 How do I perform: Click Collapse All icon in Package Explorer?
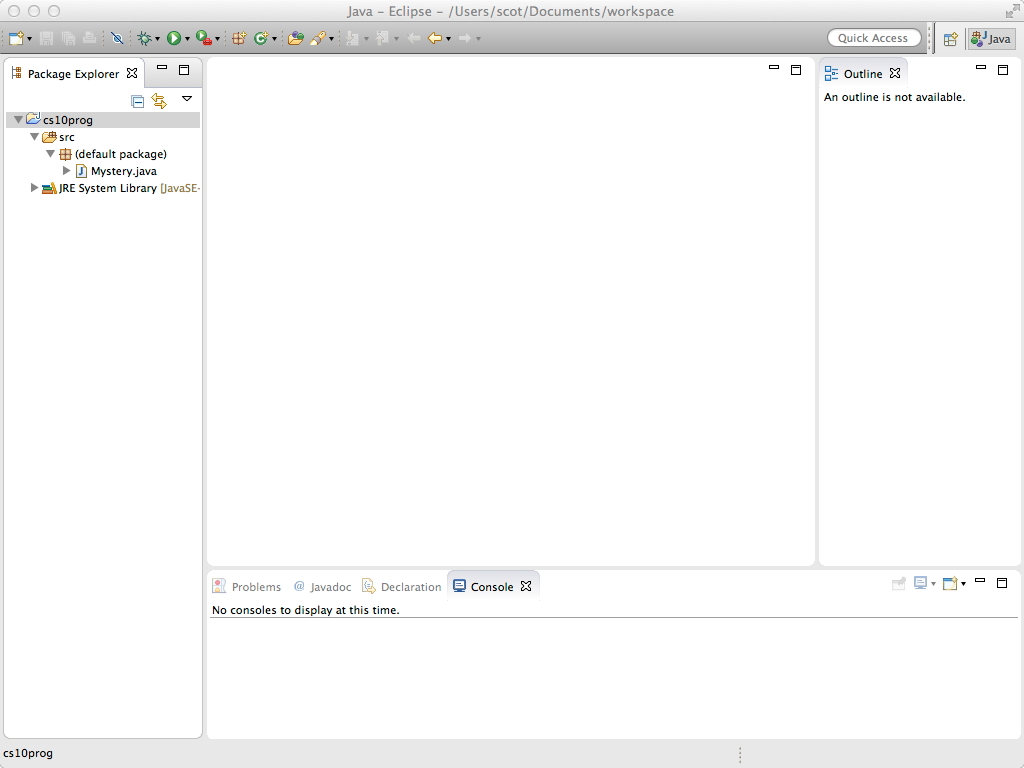tap(138, 101)
